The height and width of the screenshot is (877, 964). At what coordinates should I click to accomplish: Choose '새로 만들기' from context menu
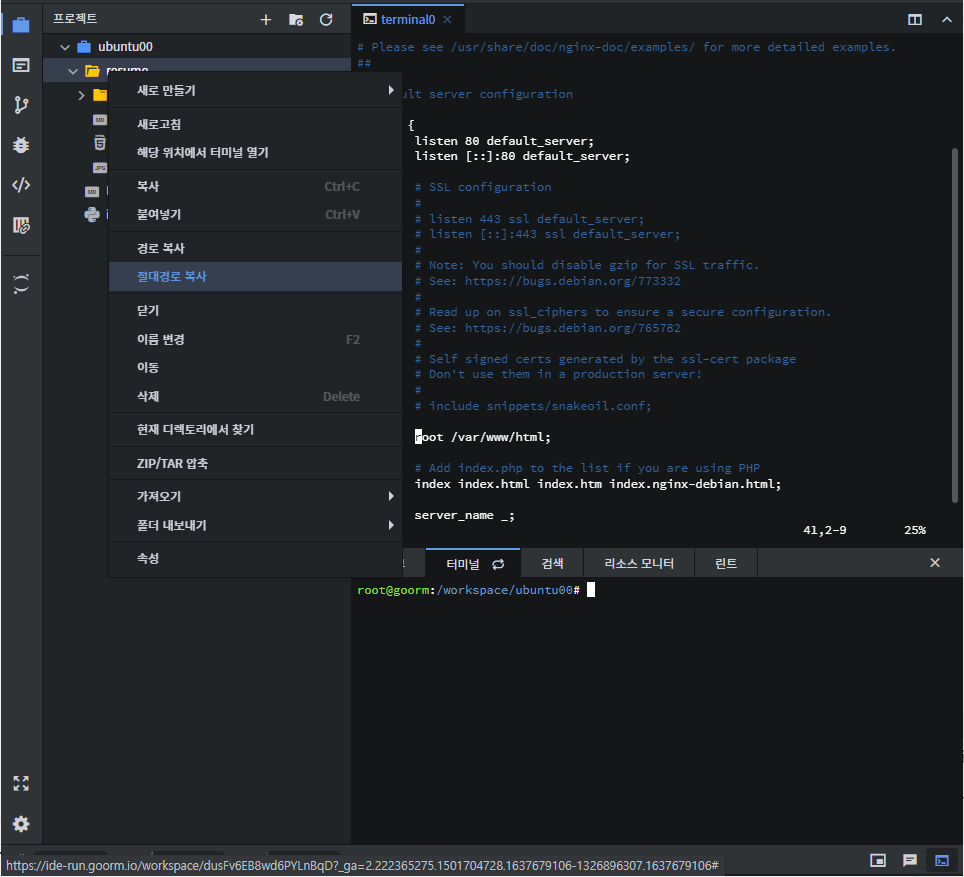pos(255,90)
